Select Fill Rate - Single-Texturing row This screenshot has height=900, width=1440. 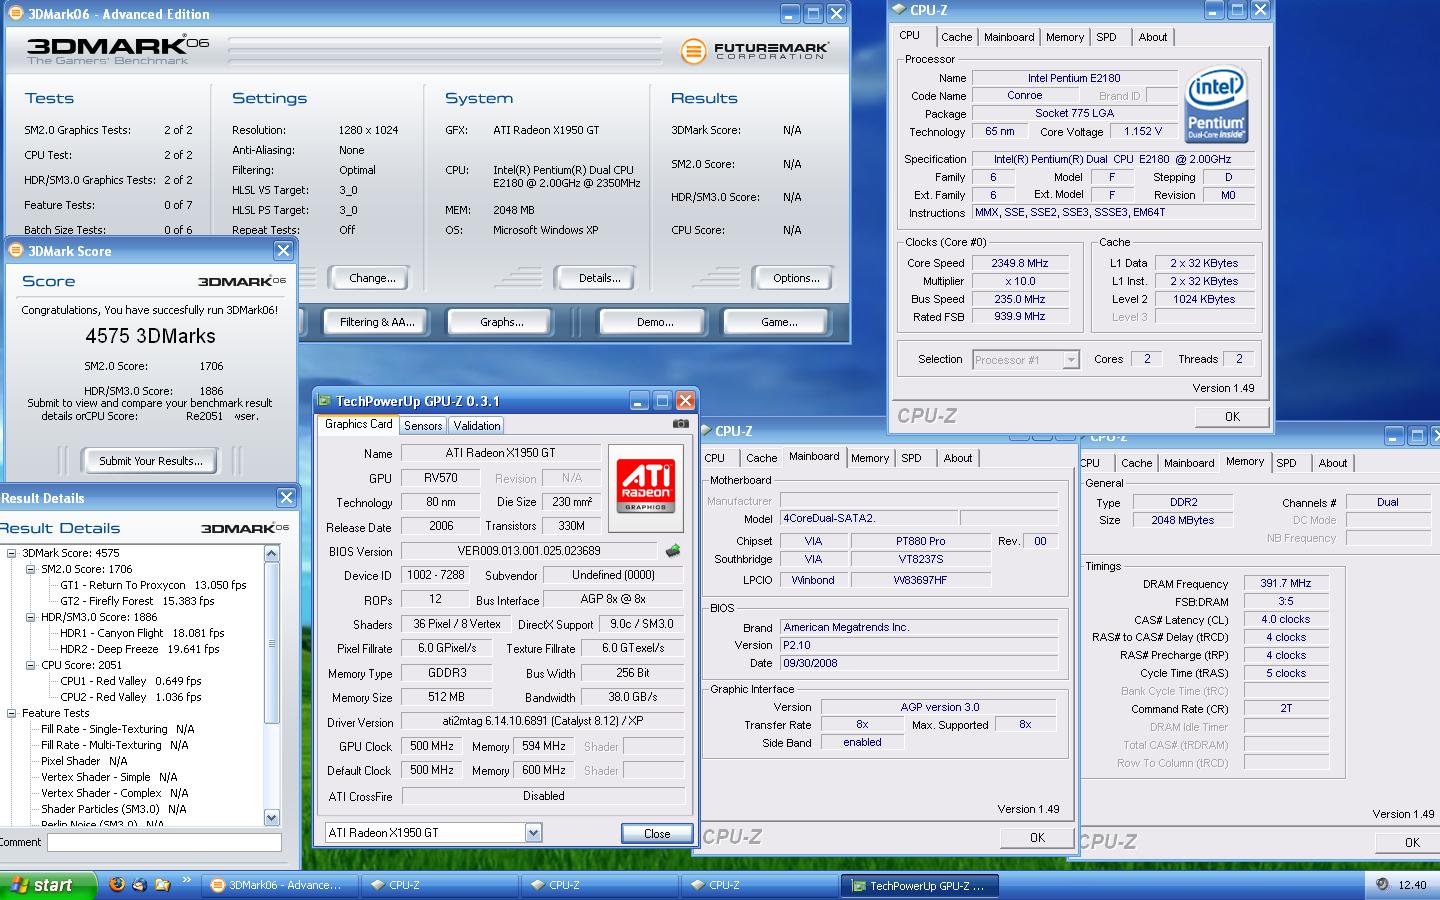click(117, 729)
